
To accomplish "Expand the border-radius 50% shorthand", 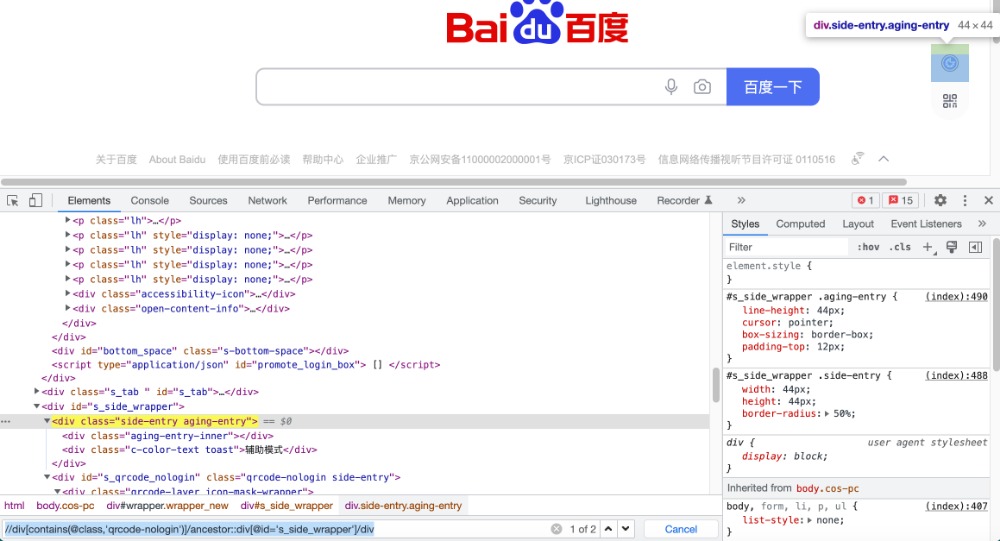I will [x=827, y=413].
